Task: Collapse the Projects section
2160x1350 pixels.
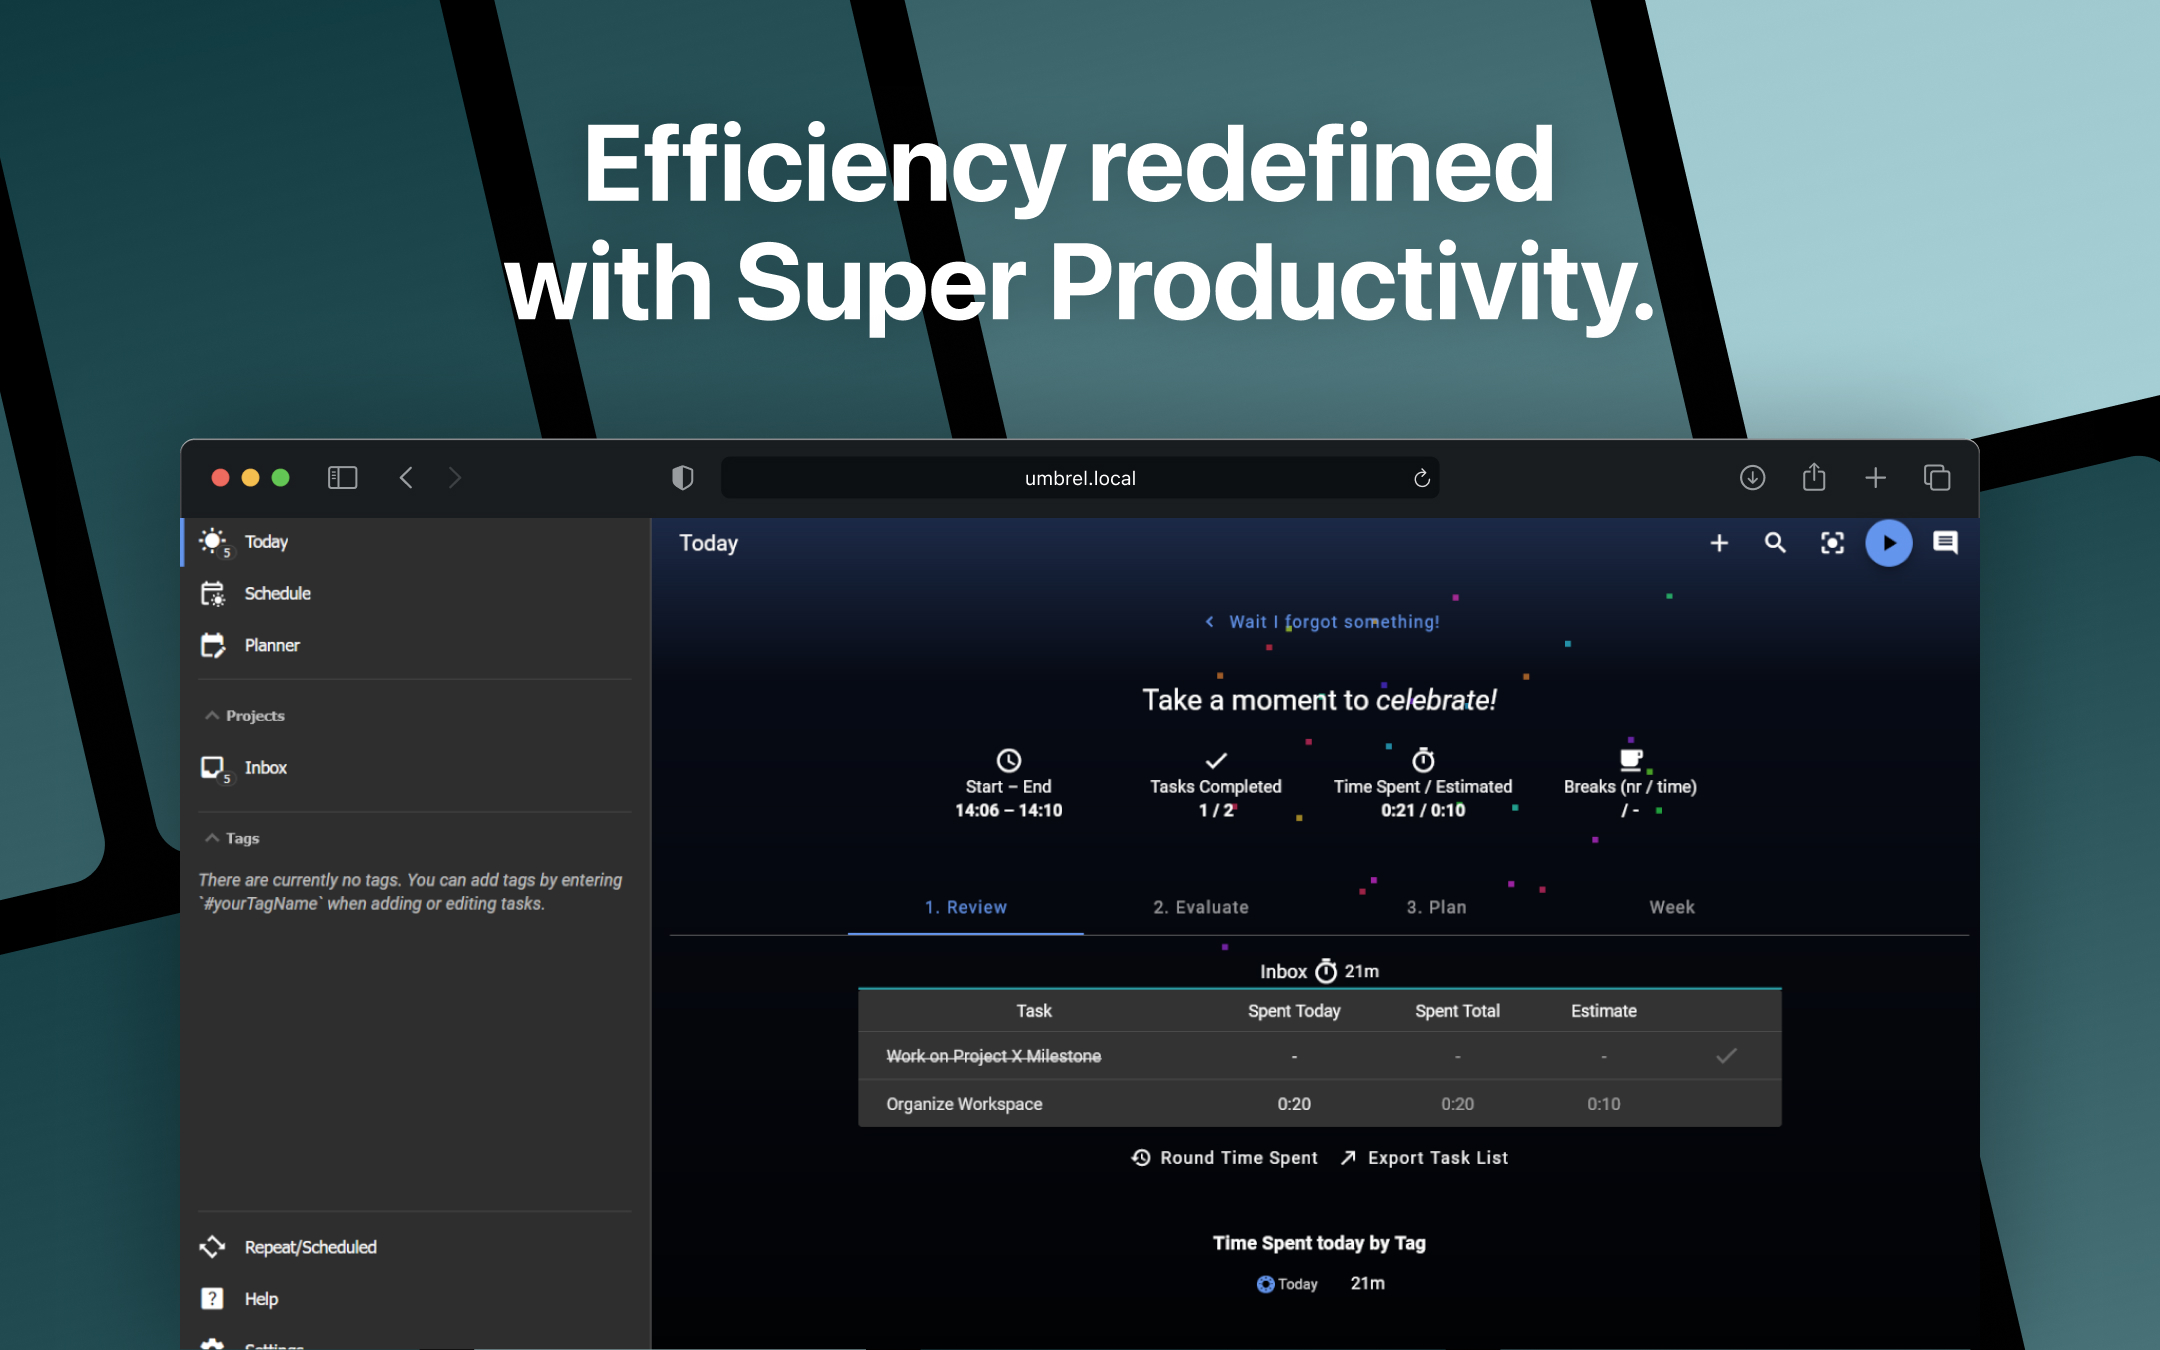Action: (x=212, y=714)
